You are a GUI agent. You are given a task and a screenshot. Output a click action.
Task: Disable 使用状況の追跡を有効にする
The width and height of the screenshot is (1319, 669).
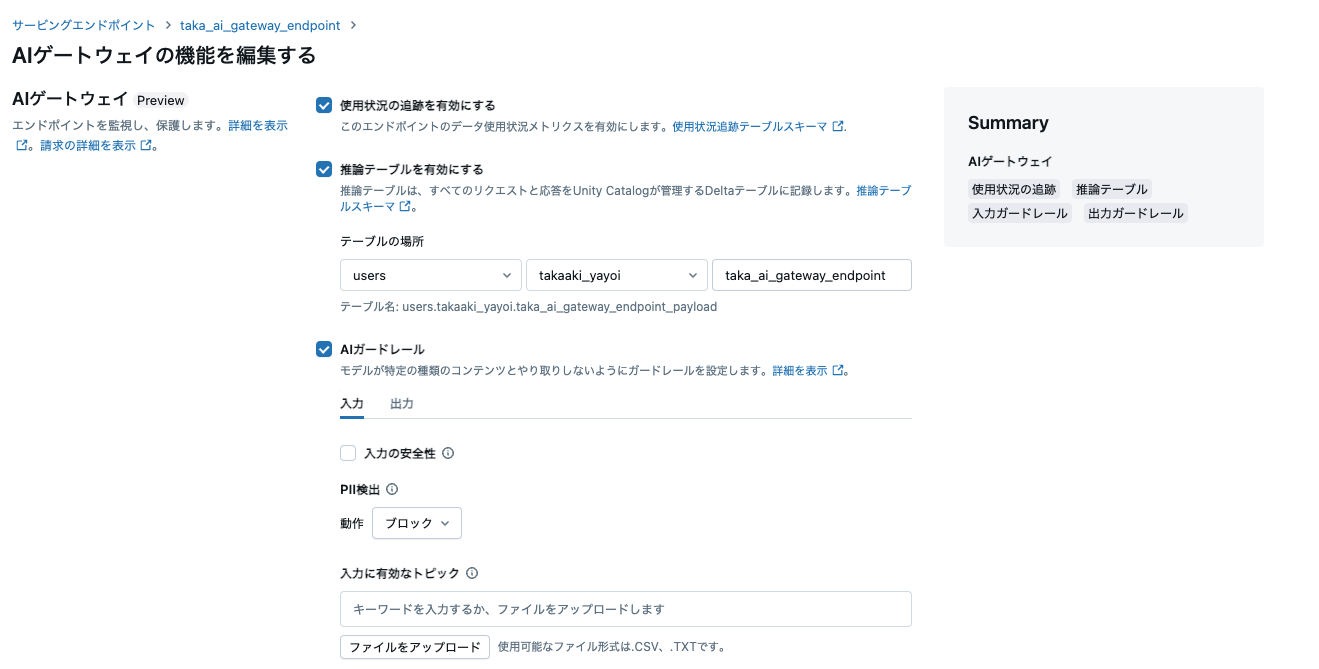(324, 104)
